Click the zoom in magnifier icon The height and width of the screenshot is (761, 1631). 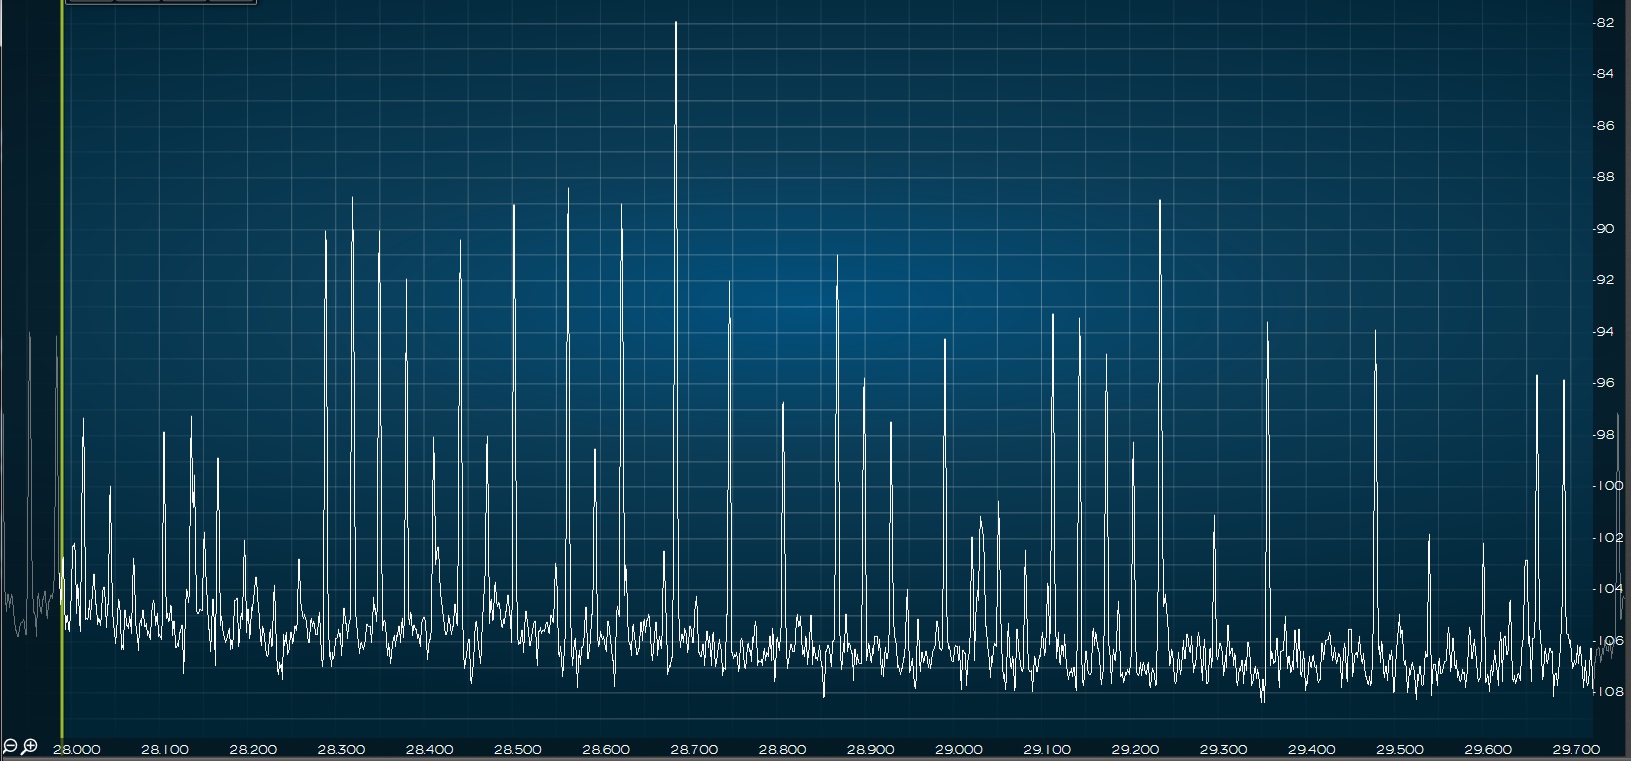(x=30, y=746)
